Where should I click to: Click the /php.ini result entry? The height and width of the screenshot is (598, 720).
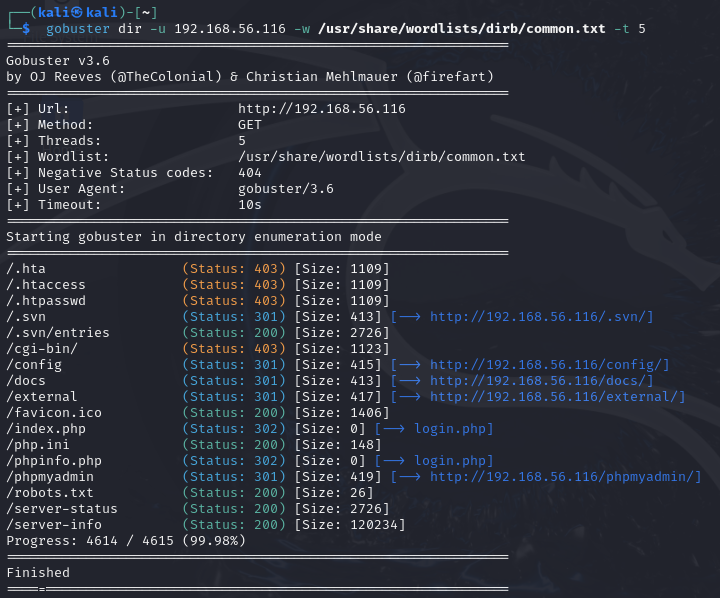tap(38, 445)
